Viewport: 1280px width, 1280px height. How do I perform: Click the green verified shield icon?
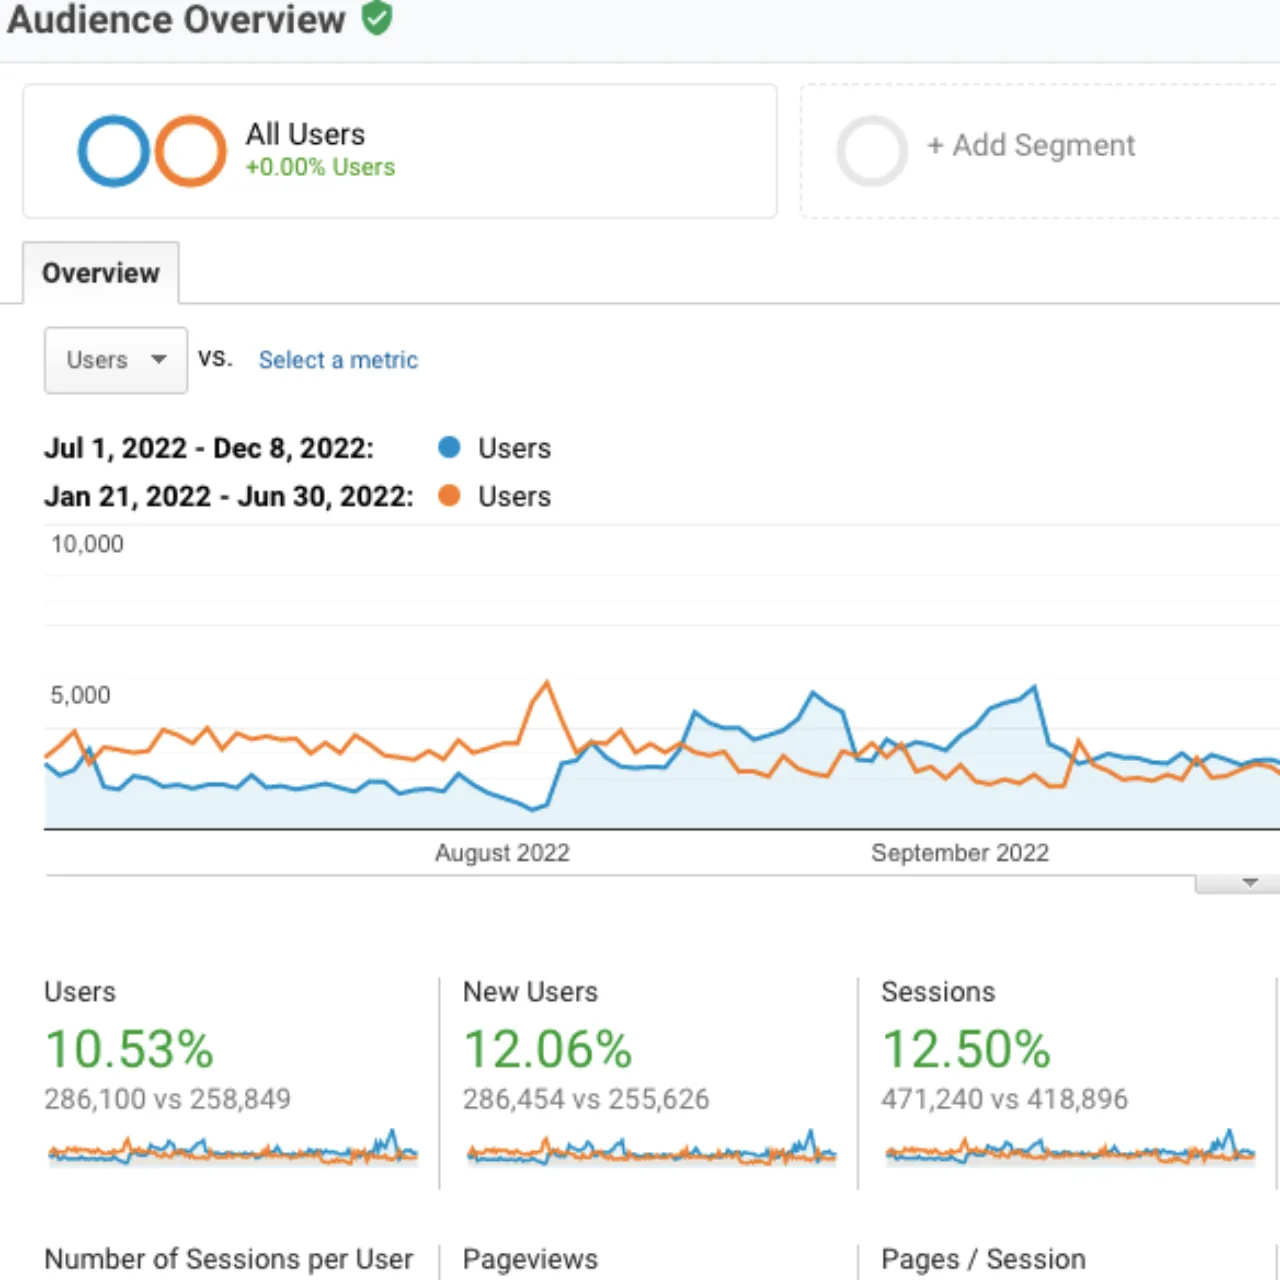377,18
